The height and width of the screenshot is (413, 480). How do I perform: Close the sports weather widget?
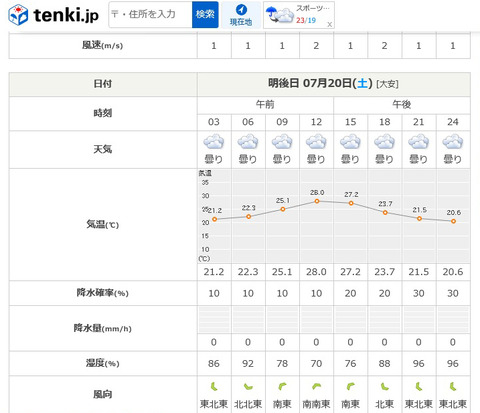[x=329, y=24]
